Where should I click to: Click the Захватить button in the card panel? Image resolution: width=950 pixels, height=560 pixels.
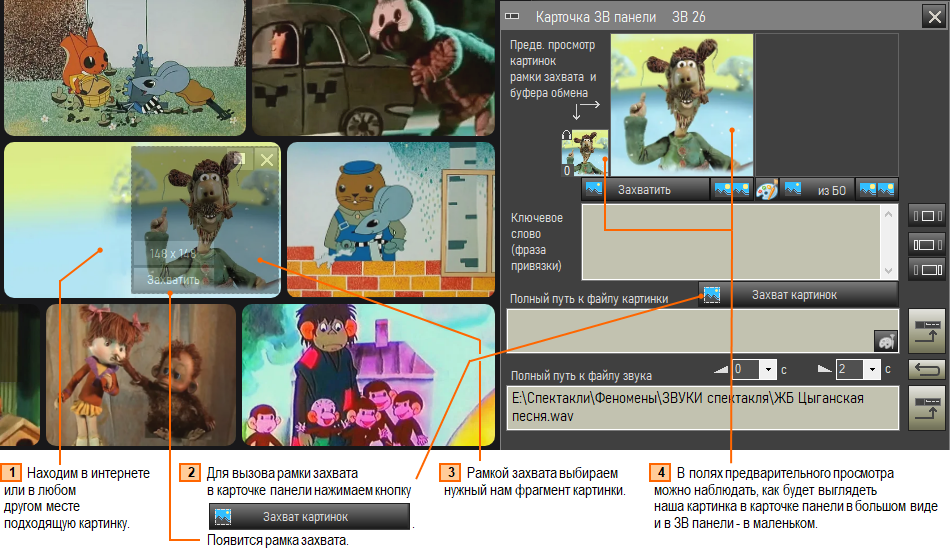point(645,190)
